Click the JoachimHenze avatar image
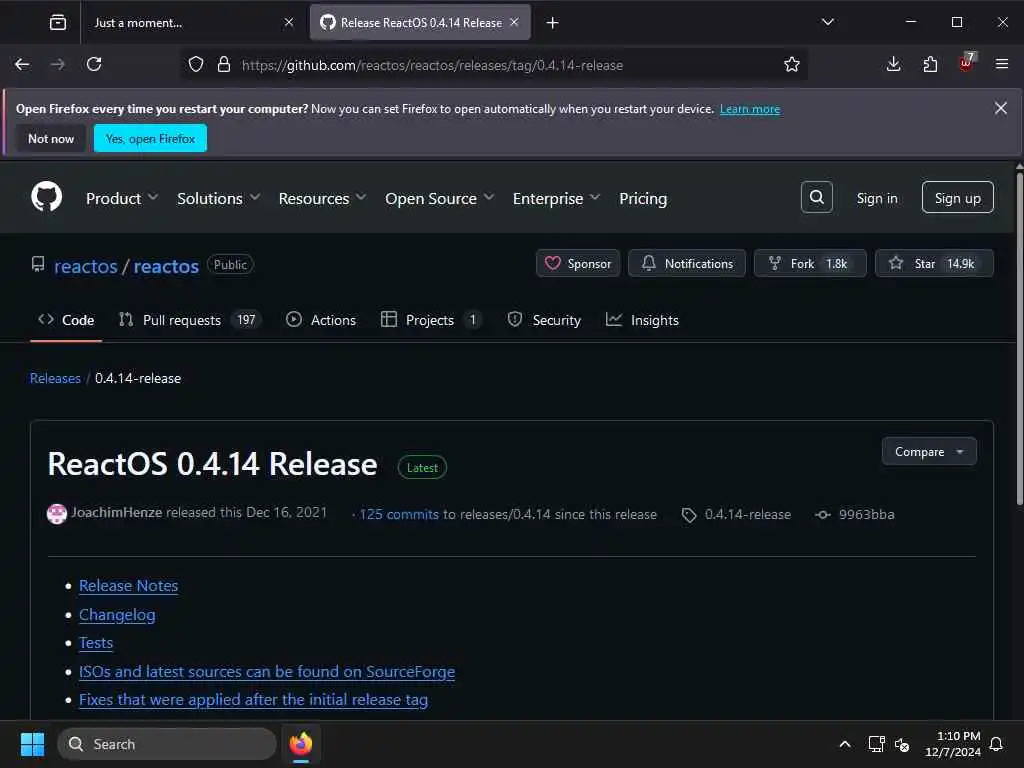 tap(57, 514)
